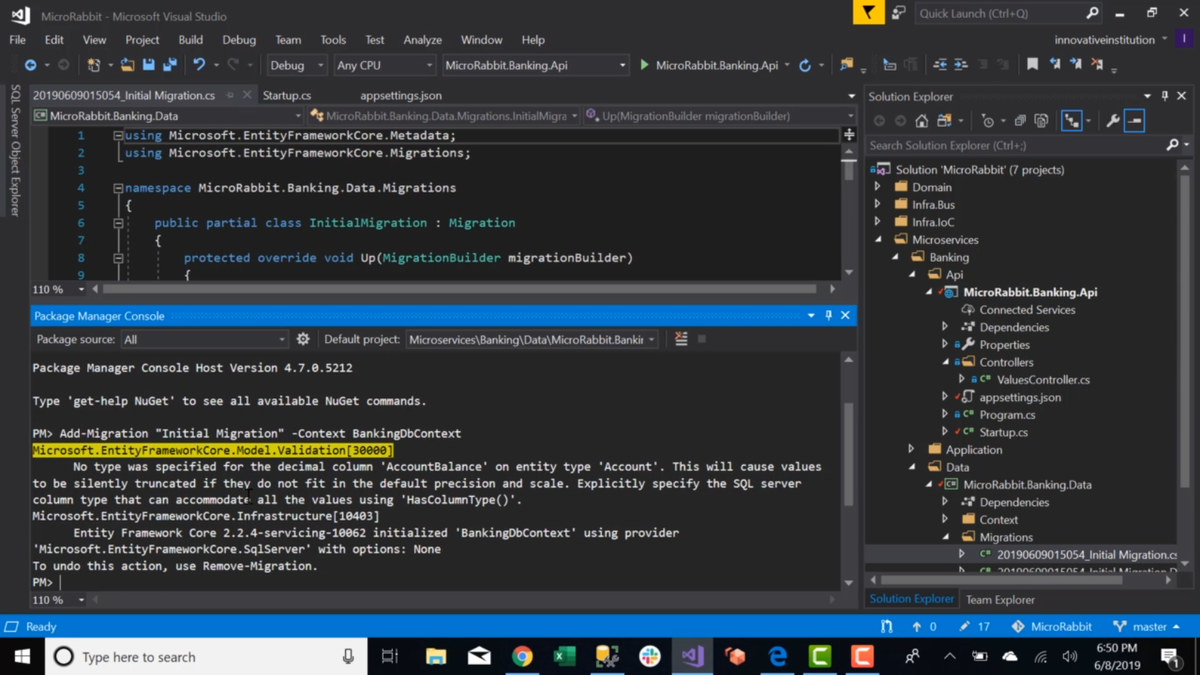
Task: Click the Collapse All icon in Solution Explorer
Action: coord(1020,121)
